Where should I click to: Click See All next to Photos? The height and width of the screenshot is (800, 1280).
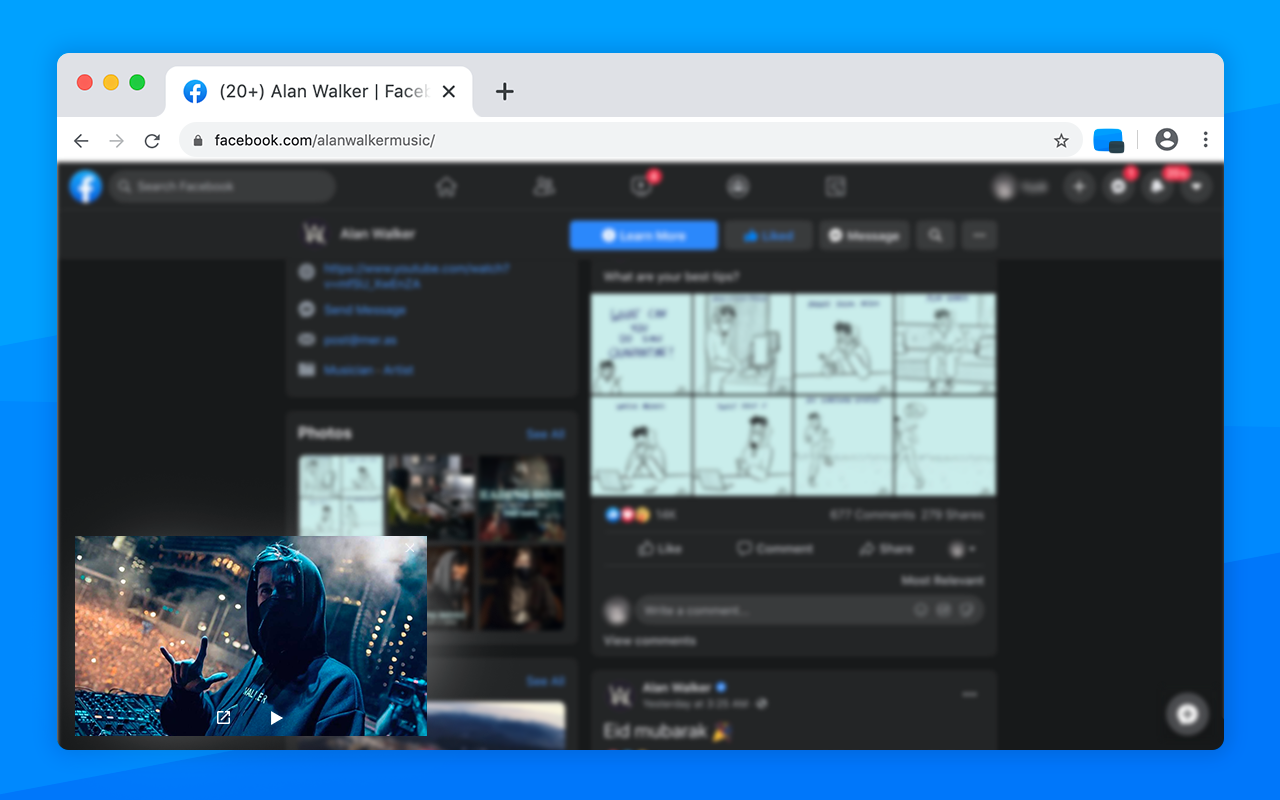point(546,434)
